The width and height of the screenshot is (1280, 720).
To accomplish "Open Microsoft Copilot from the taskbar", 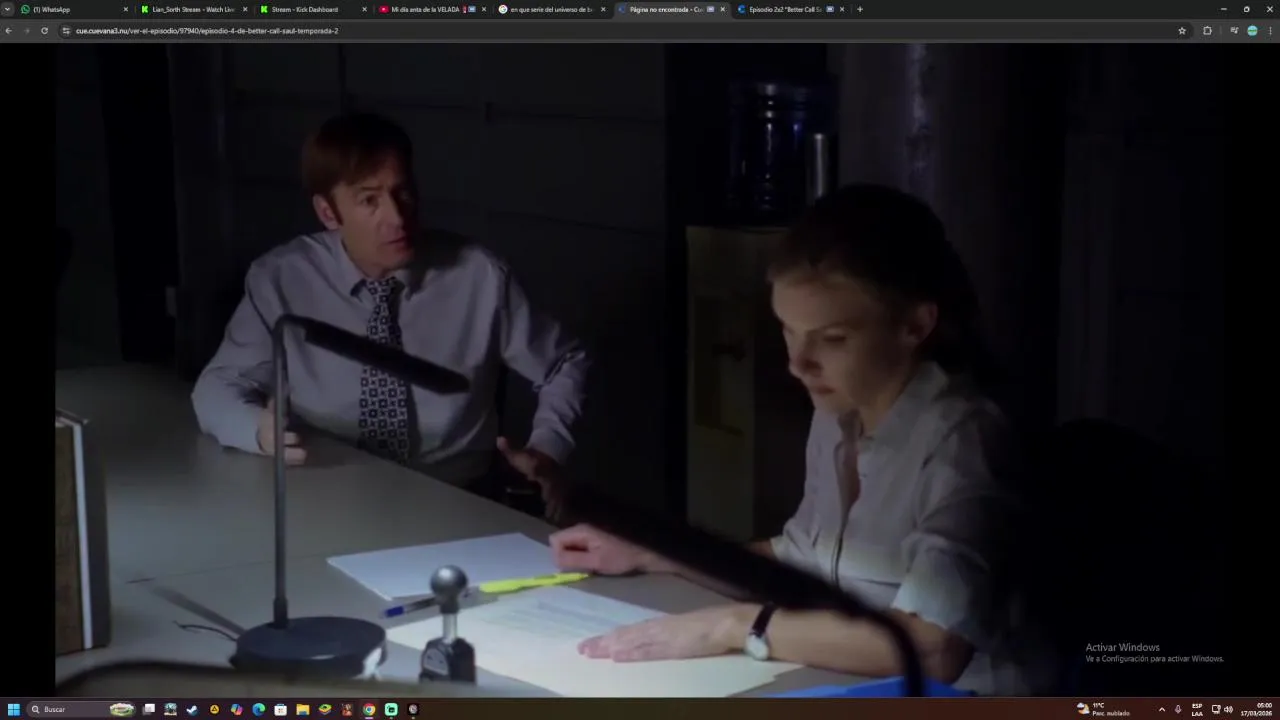I will pos(236,709).
